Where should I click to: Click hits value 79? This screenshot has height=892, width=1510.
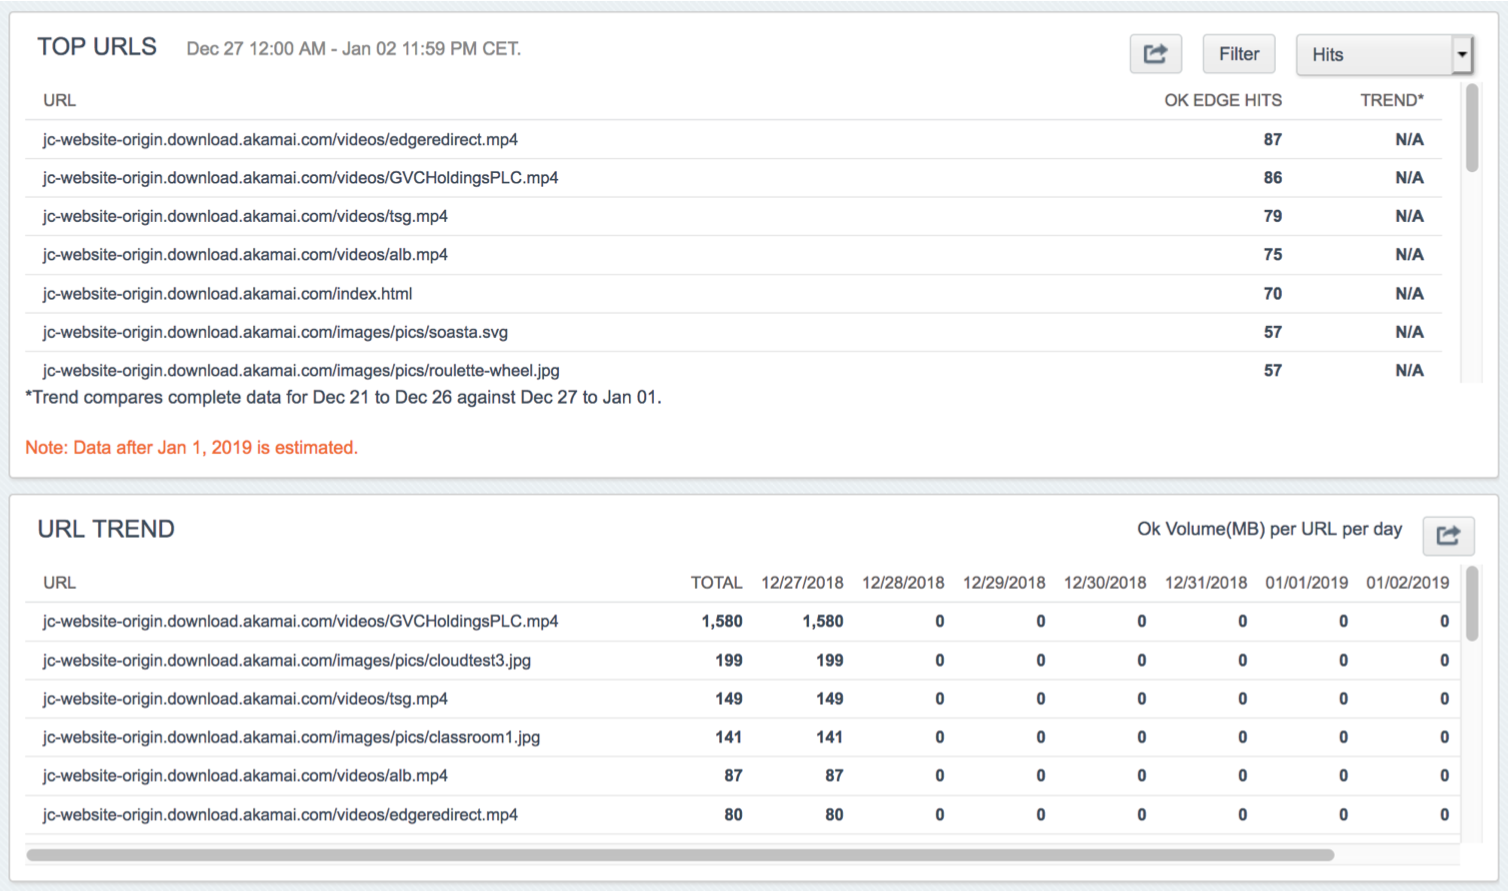coord(1272,216)
